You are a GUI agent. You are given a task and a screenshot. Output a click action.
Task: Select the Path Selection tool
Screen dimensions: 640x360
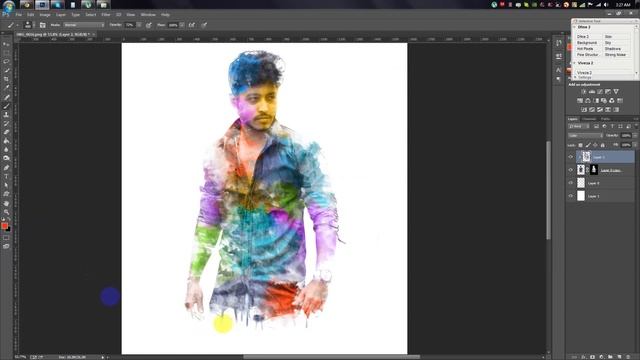click(x=6, y=185)
